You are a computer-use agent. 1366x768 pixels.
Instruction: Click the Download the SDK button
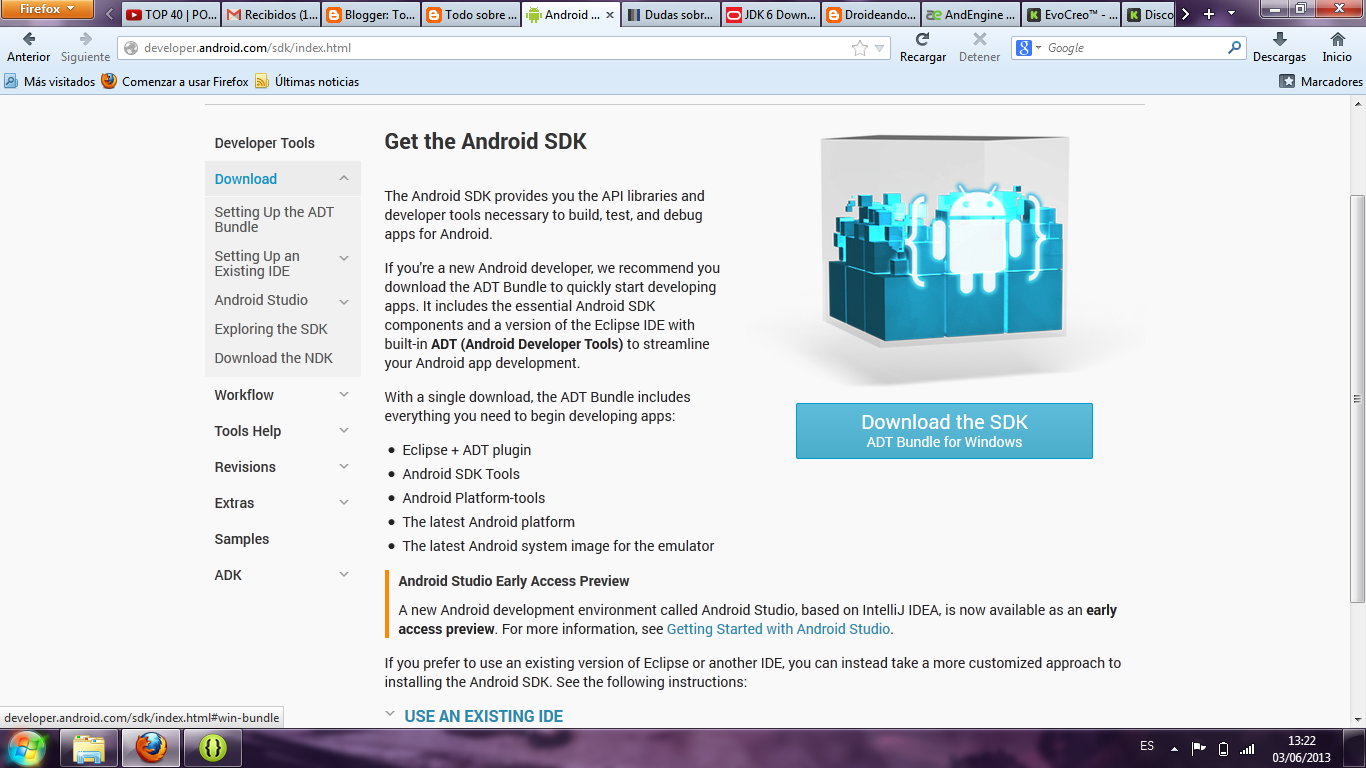tap(943, 430)
